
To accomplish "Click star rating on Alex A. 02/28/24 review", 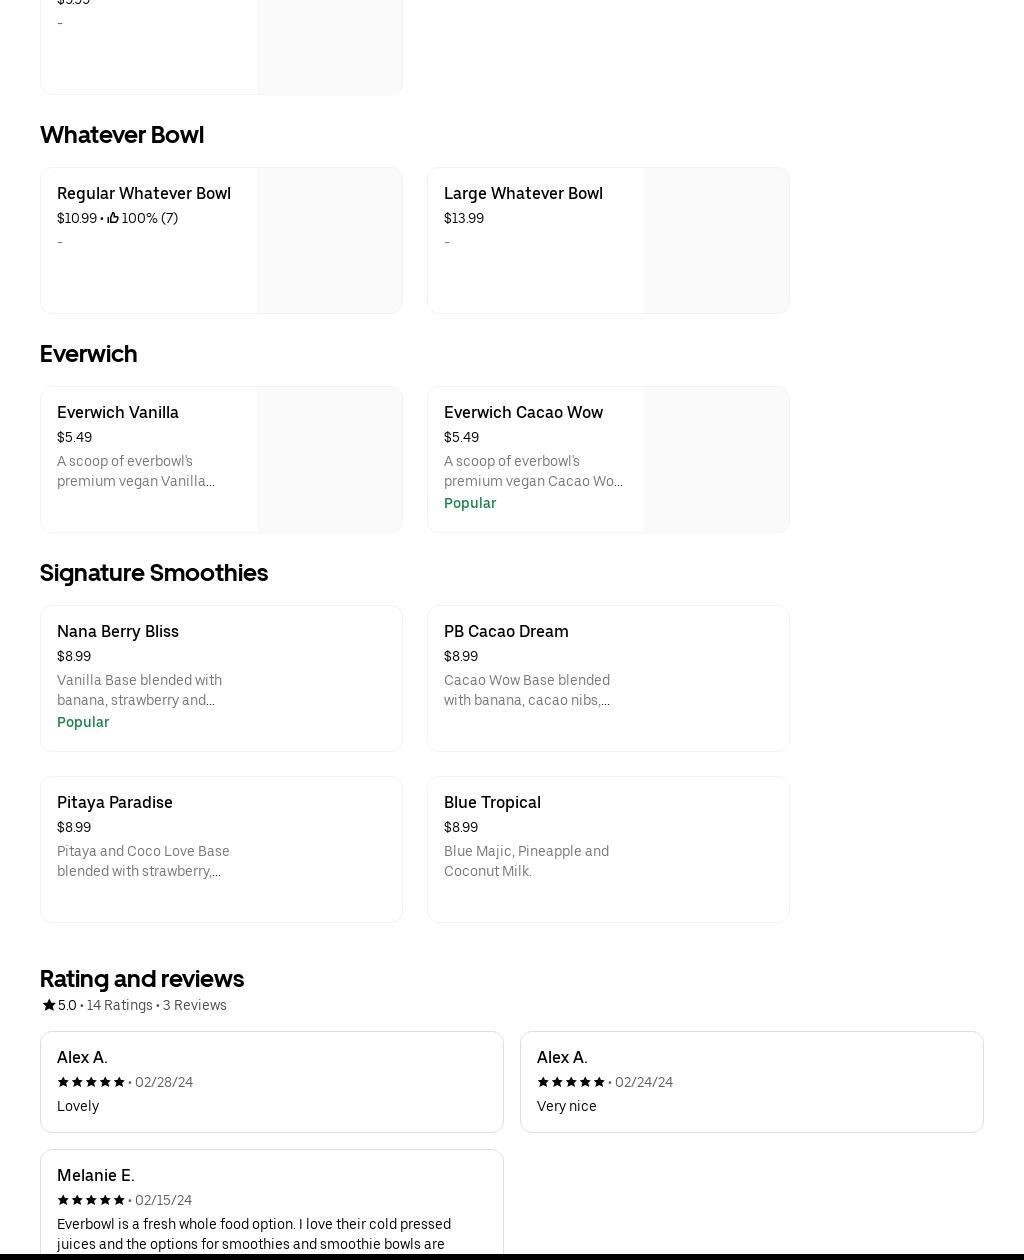I will 91,1082.
